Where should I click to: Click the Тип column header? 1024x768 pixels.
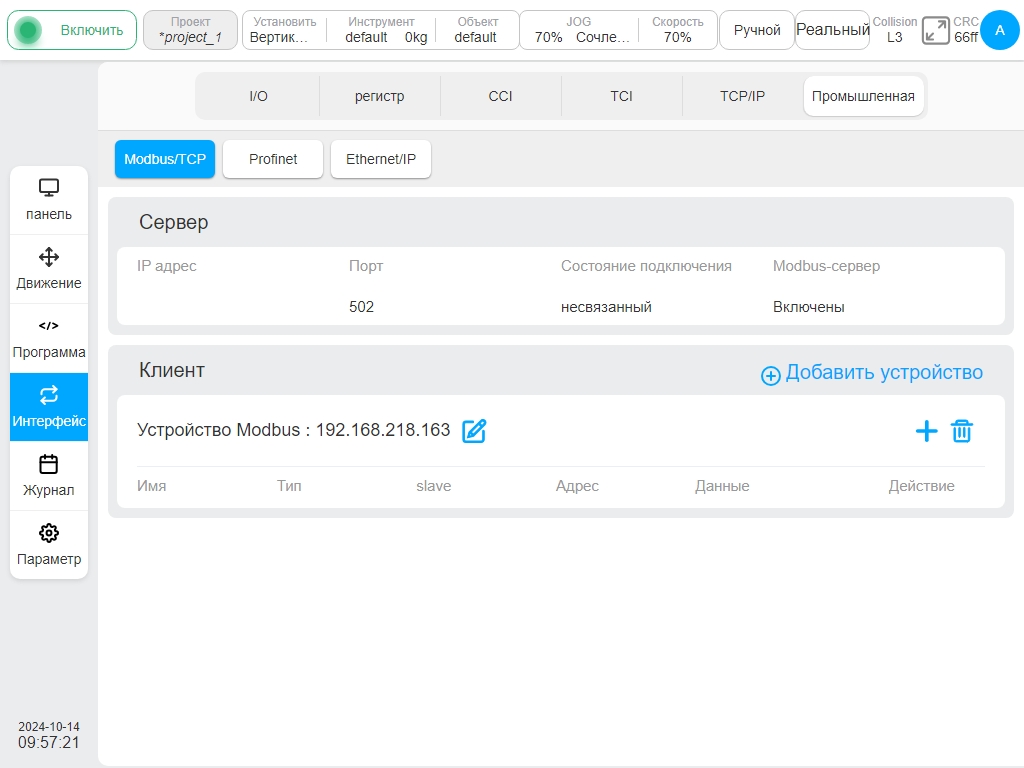289,486
